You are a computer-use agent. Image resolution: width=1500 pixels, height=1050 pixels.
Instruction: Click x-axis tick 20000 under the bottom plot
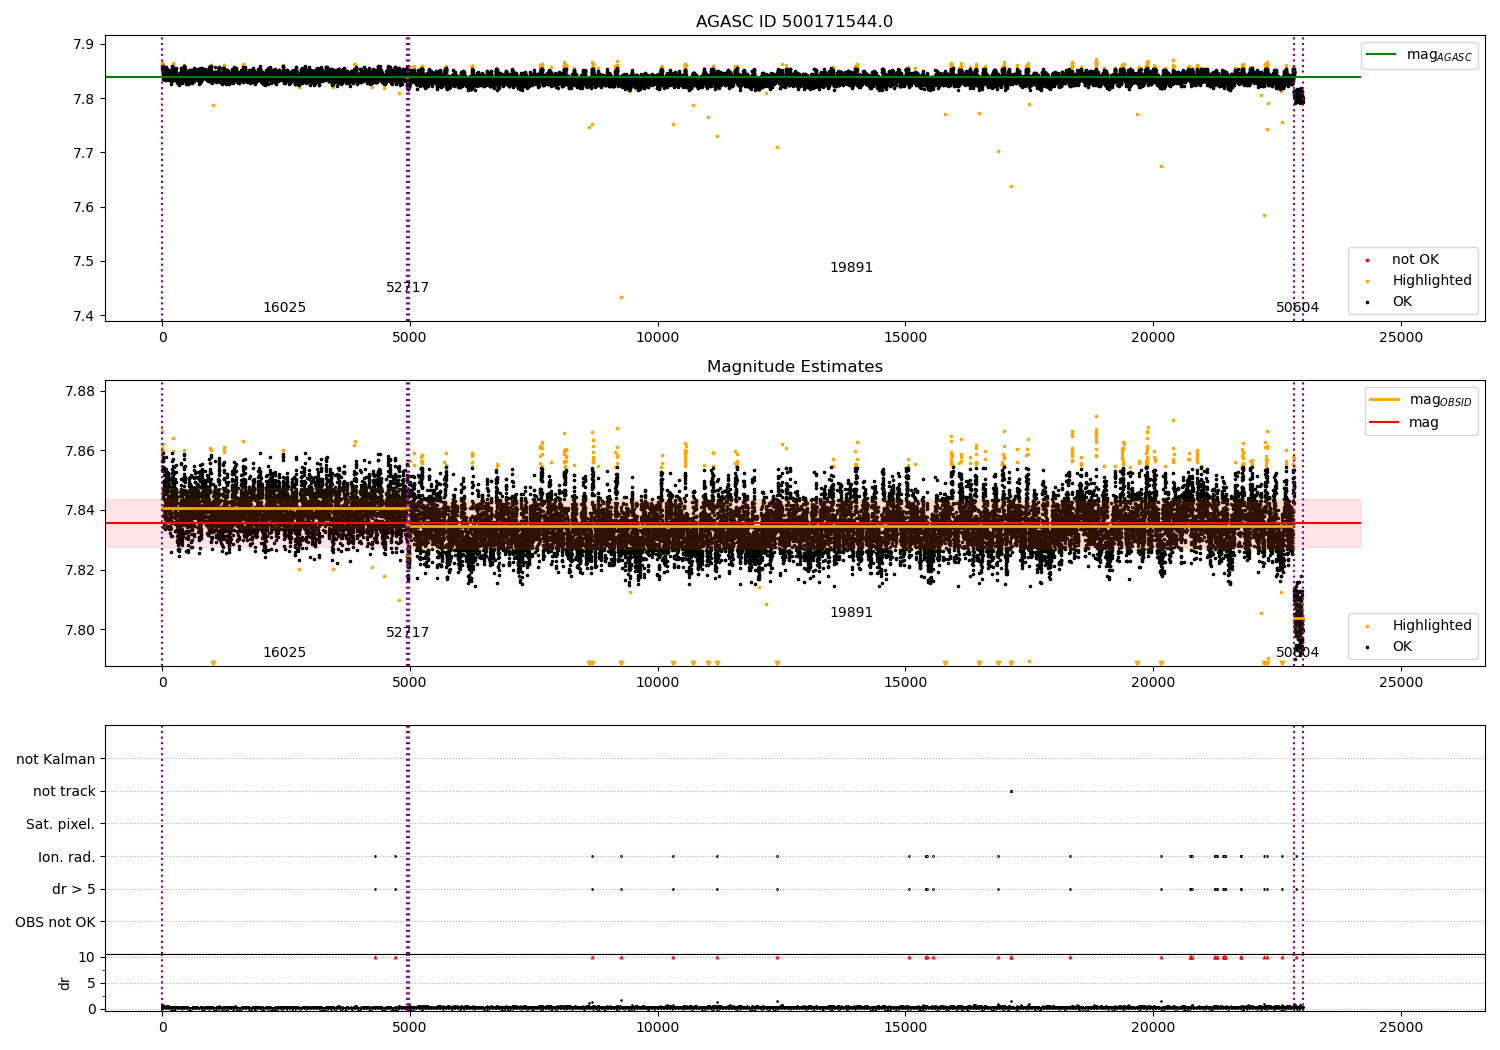pyautogui.click(x=1153, y=1027)
